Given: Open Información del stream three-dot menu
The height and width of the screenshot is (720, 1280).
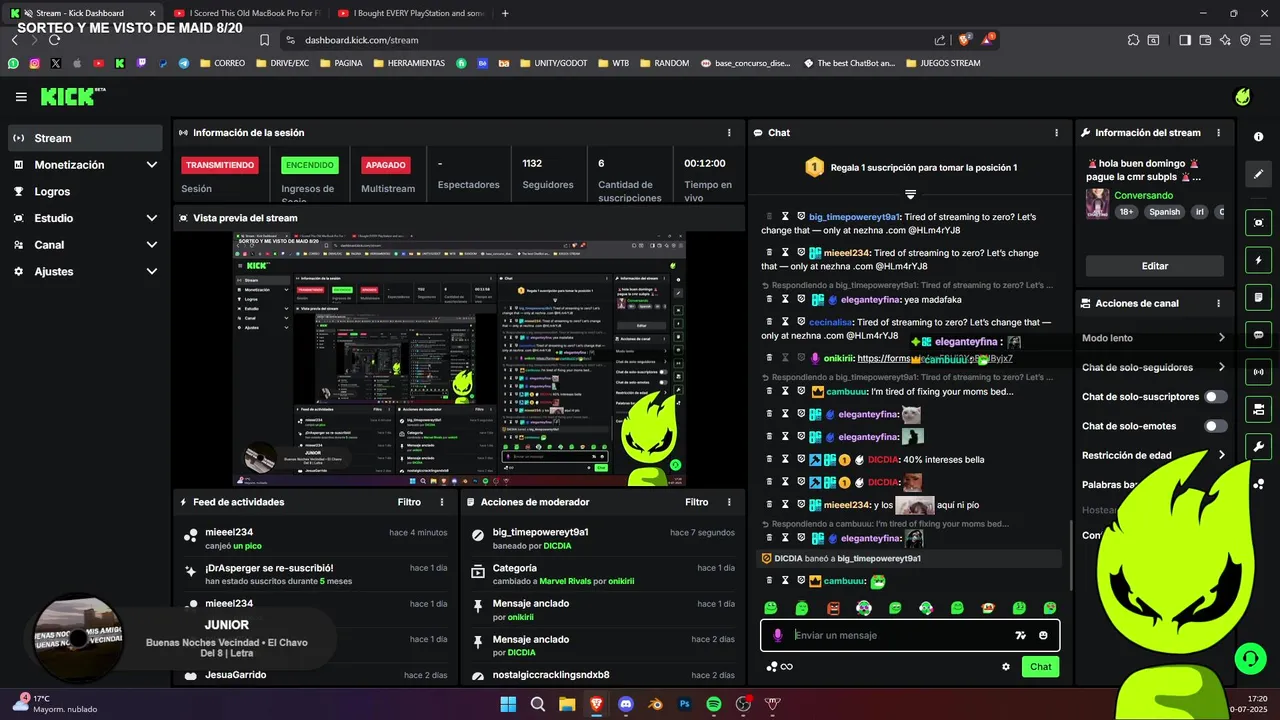Looking at the screenshot, I should tap(1218, 132).
